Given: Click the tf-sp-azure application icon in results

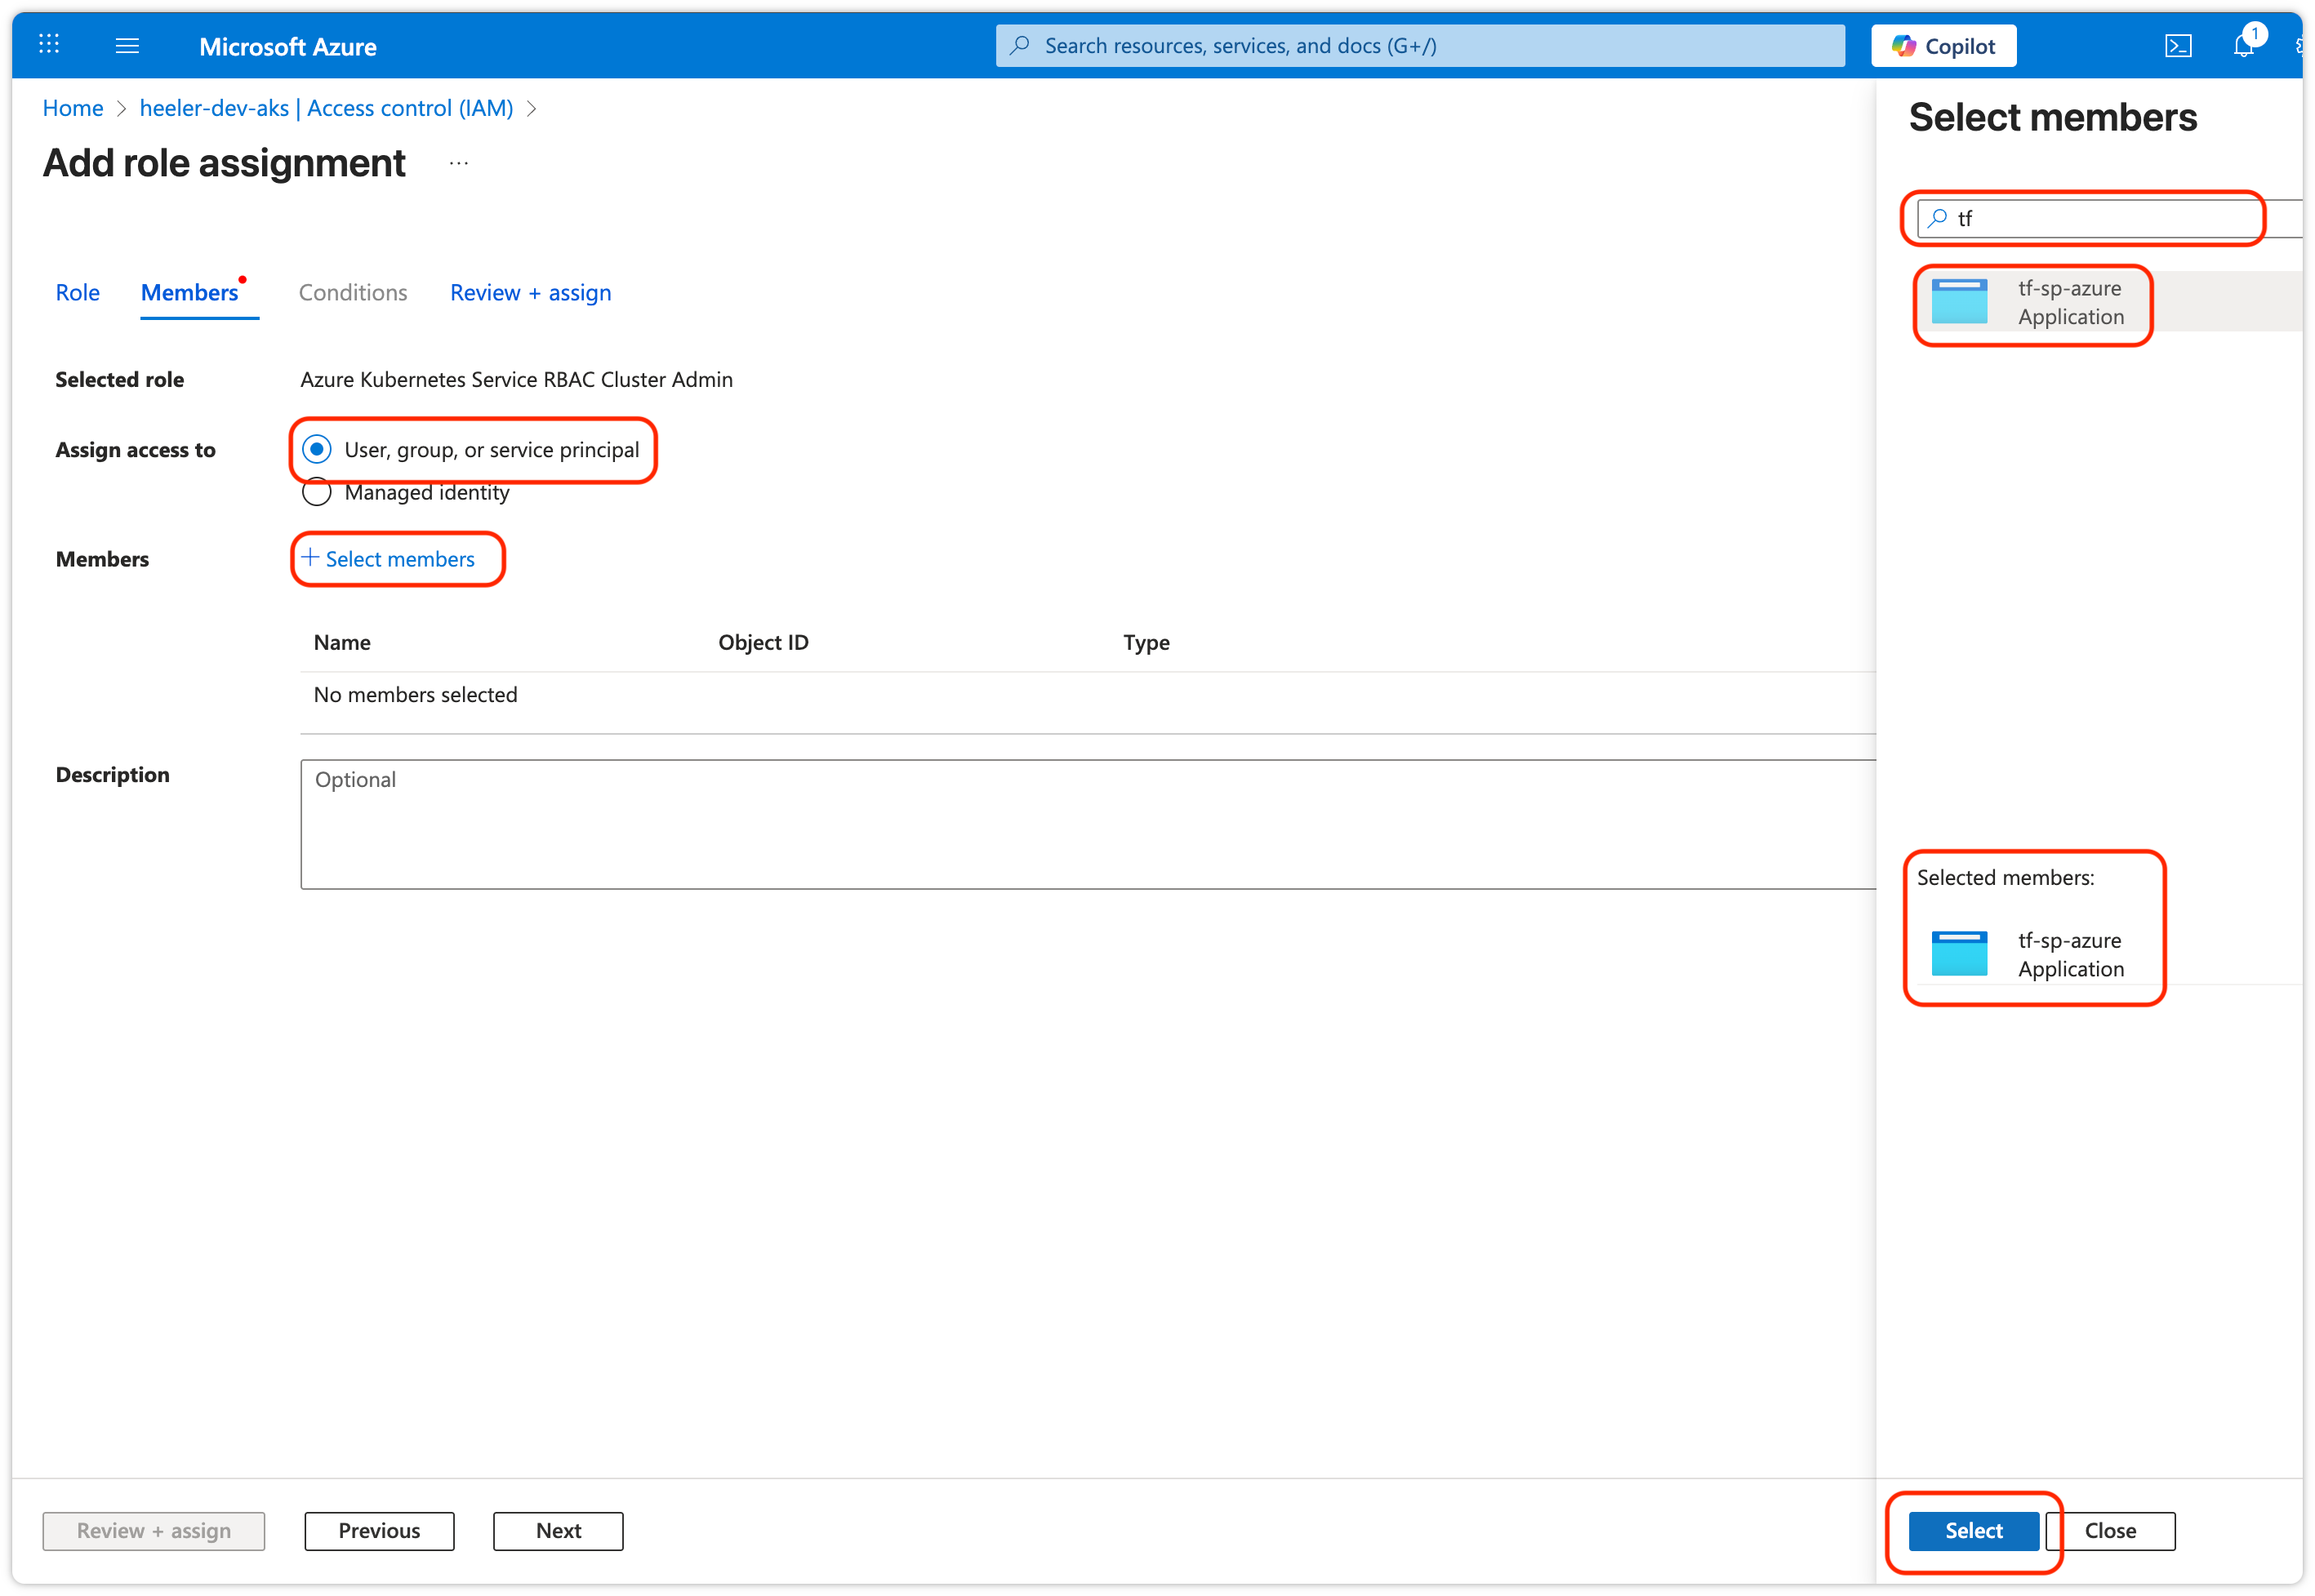Looking at the screenshot, I should pos(1958,302).
